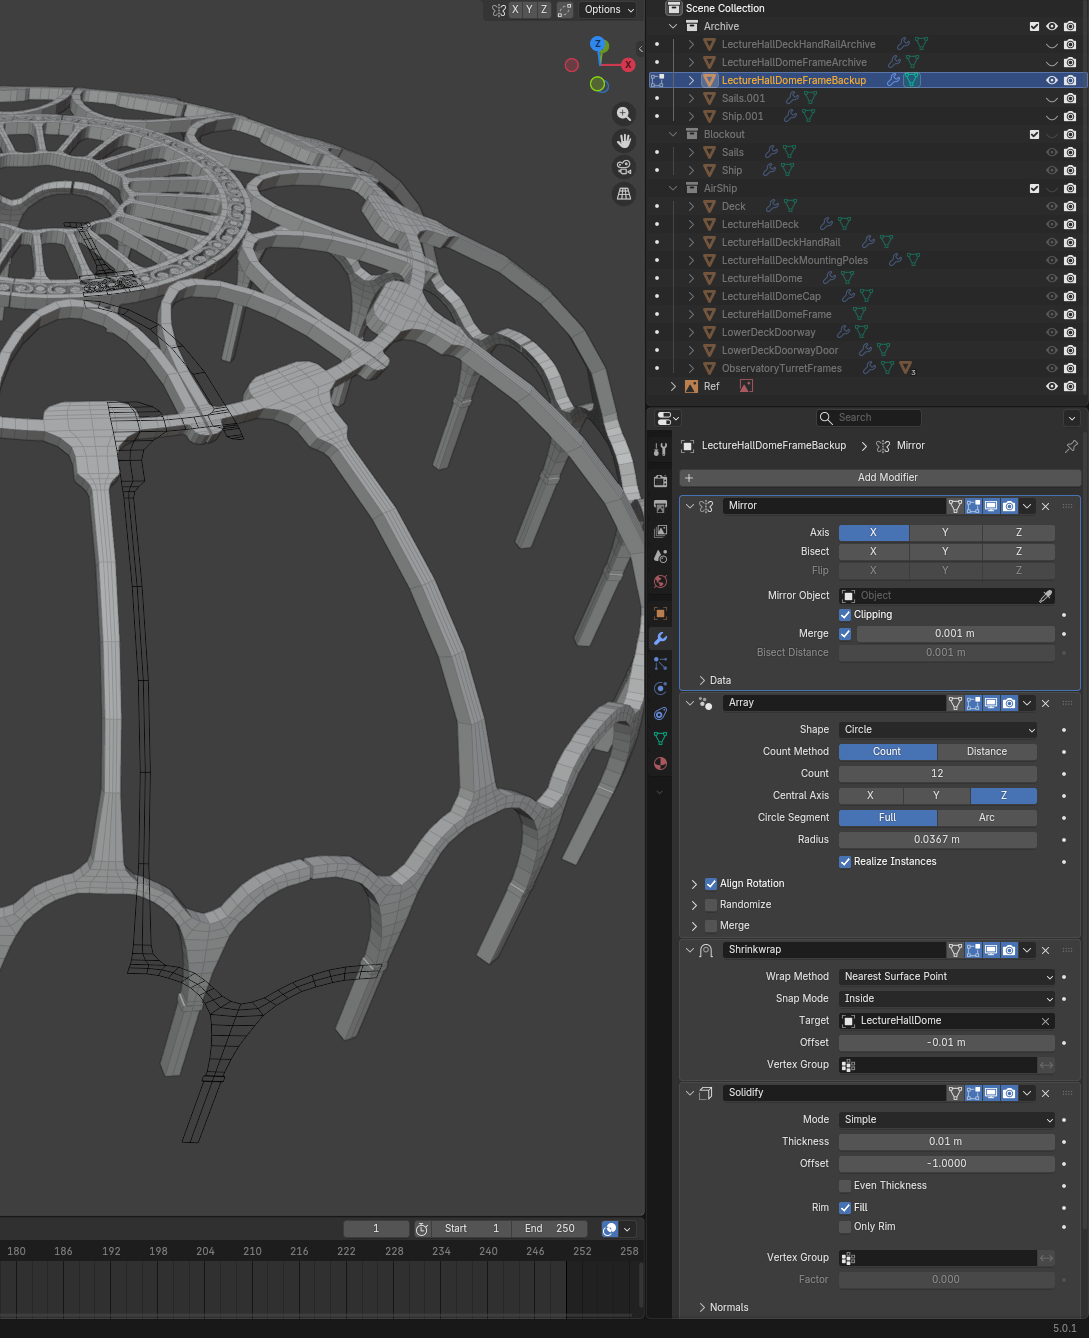Open the Object Constraints properties tab
The image size is (1089, 1338).
click(x=660, y=713)
